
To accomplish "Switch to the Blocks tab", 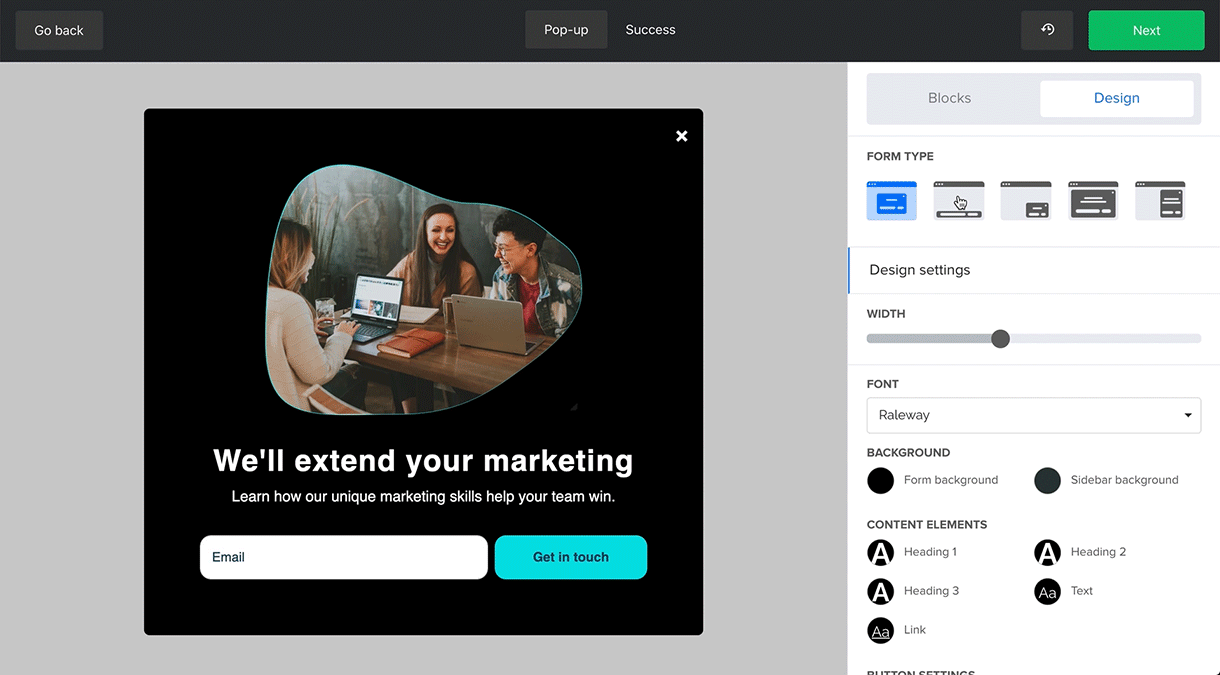I will tap(949, 97).
